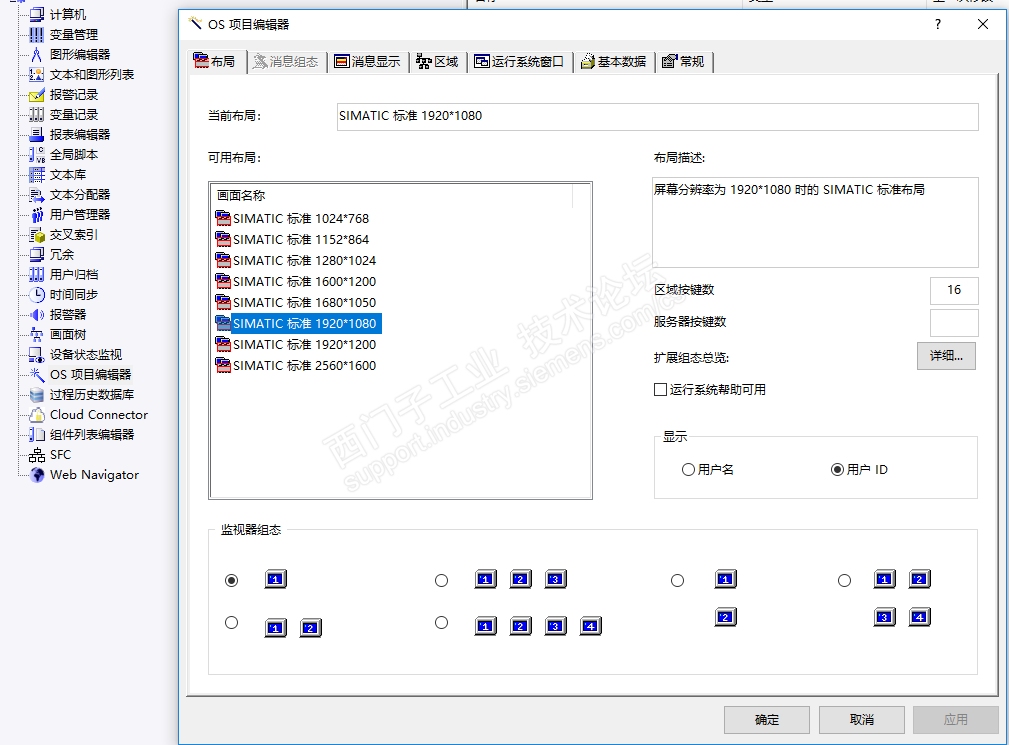1009x745 pixels.
Task: Select 用户 ID display option
Action: pos(837,470)
